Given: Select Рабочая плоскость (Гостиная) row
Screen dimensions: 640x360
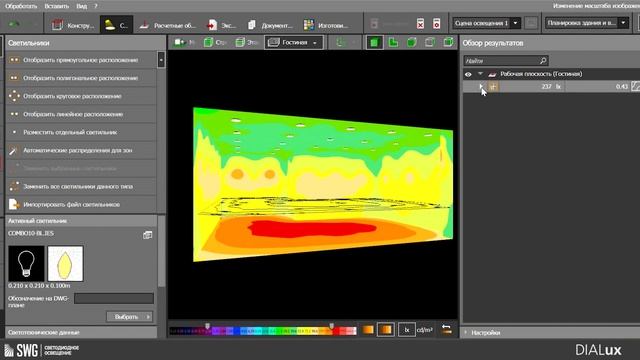Looking at the screenshot, I should point(551,74).
